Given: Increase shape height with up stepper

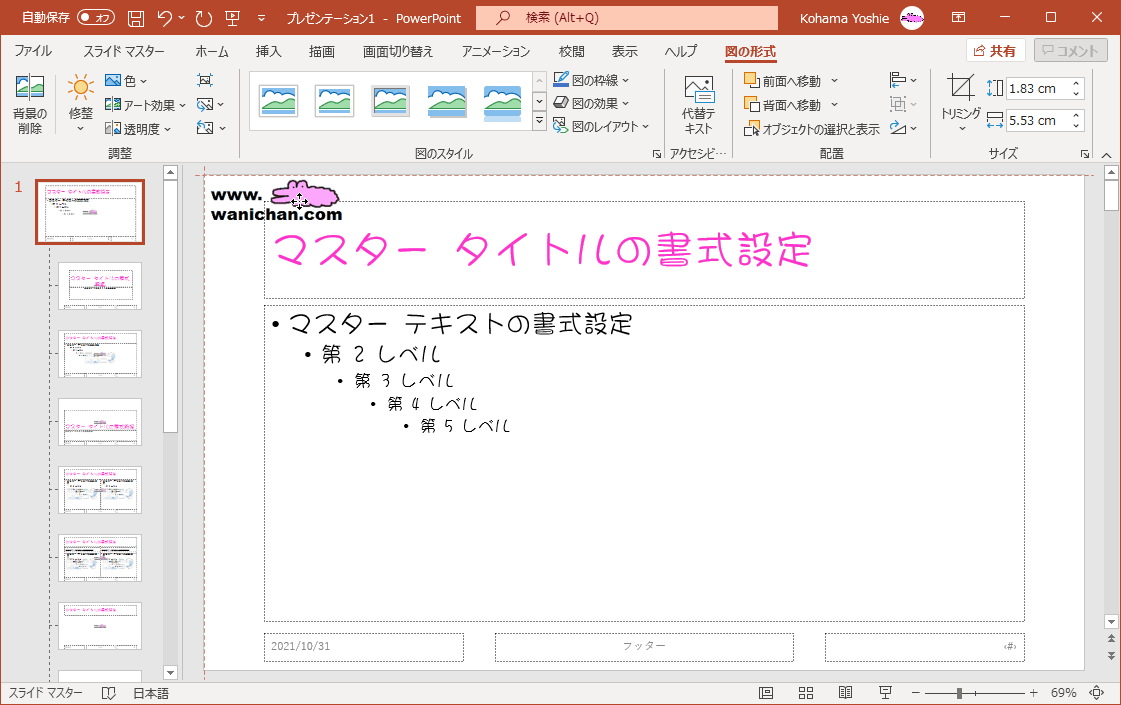Looking at the screenshot, I should coord(1076,84).
